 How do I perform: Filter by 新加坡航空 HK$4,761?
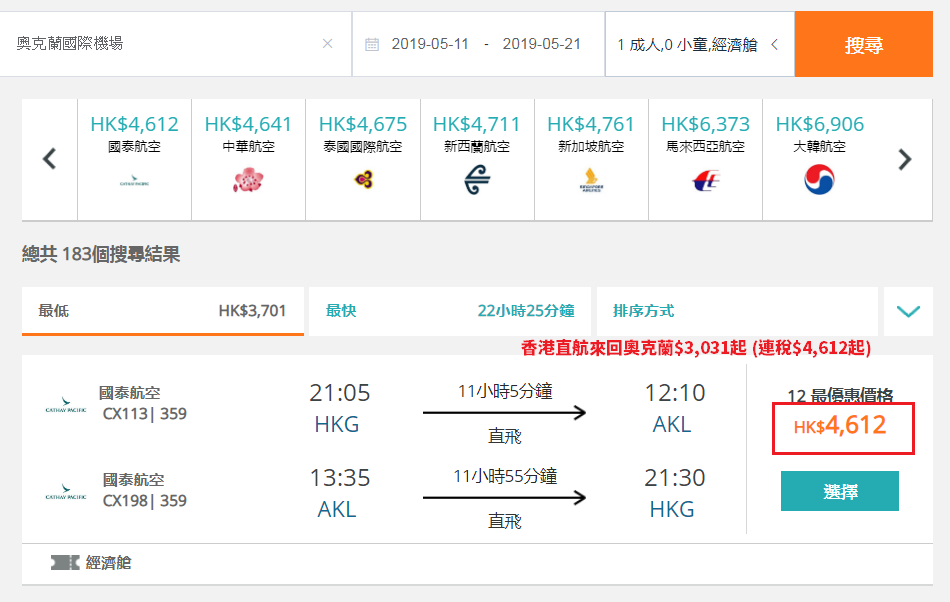coord(591,159)
